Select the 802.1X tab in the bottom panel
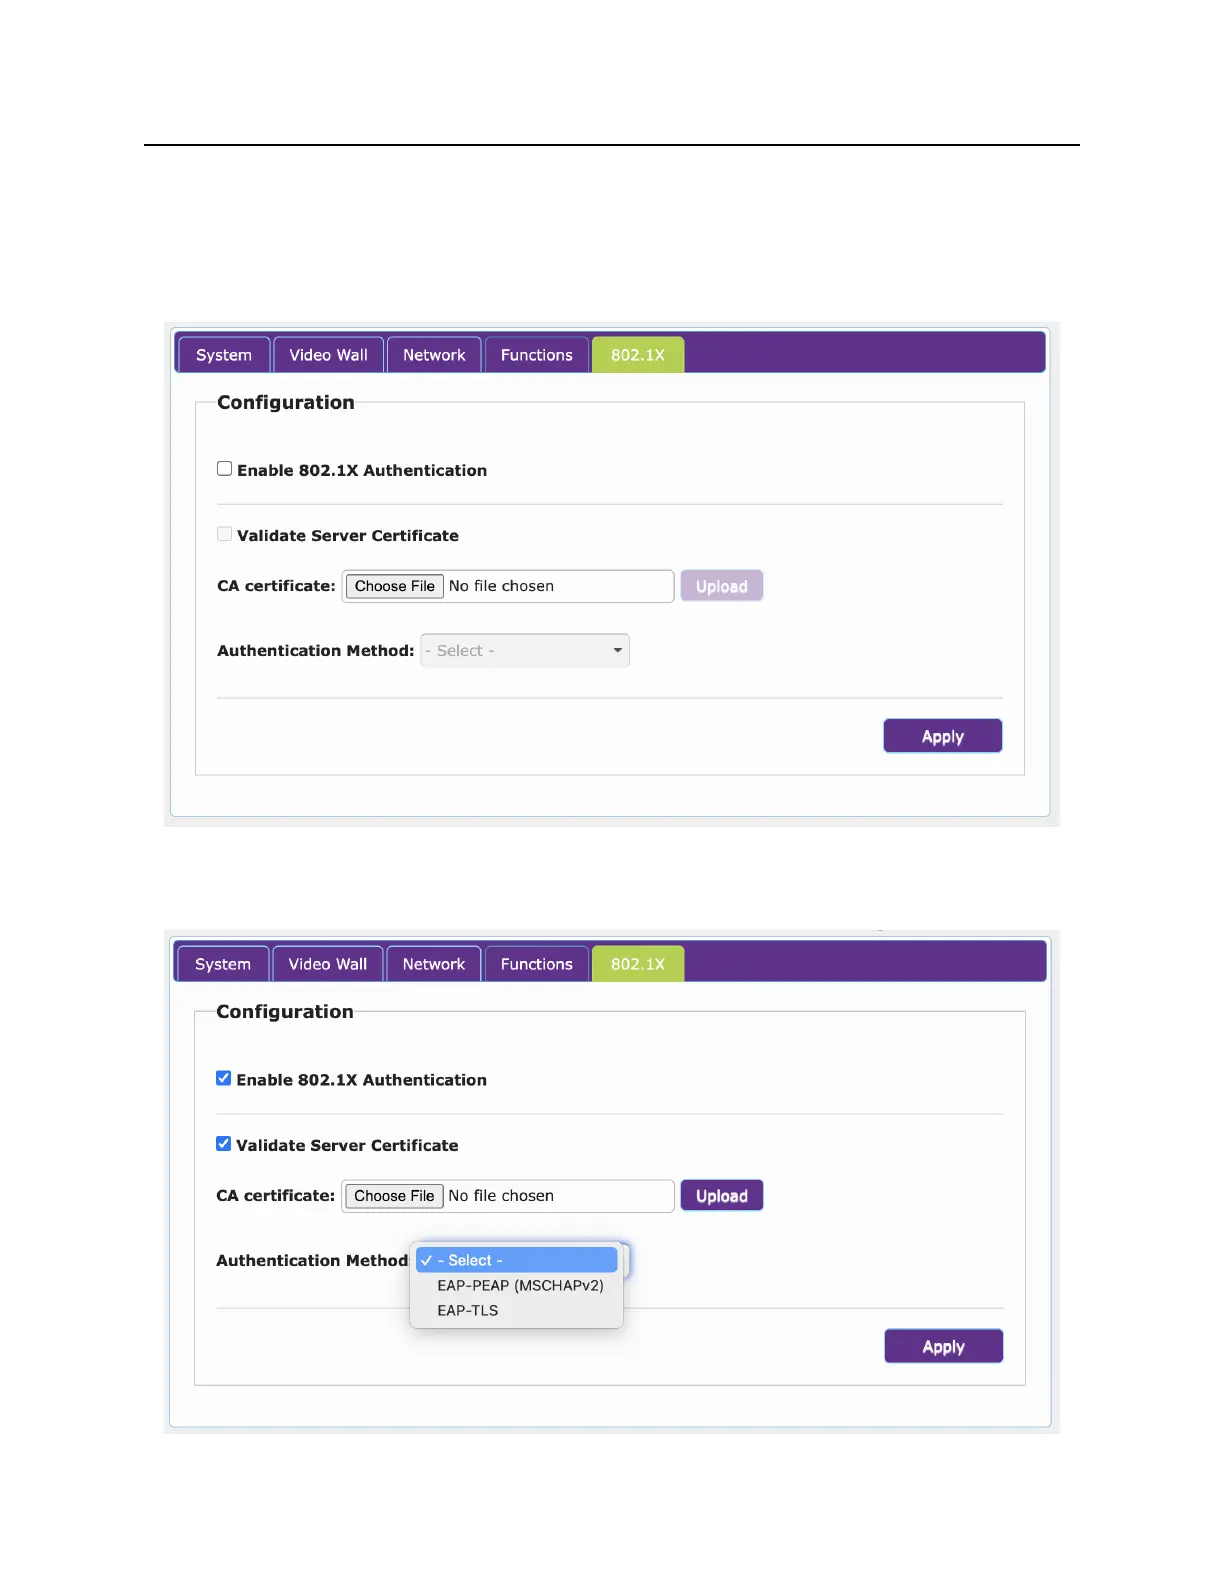The width and height of the screenshot is (1224, 1584). click(638, 964)
